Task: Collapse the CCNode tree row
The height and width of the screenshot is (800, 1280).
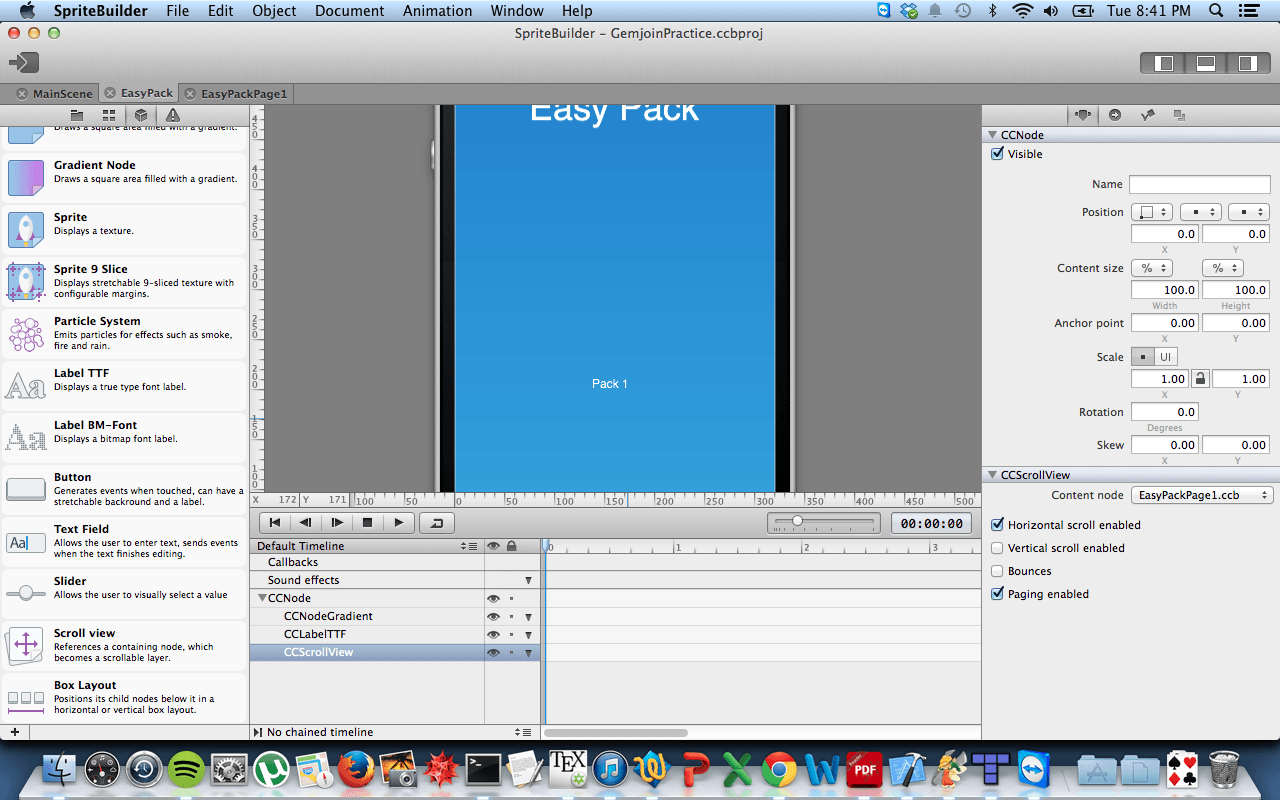Action: click(262, 598)
